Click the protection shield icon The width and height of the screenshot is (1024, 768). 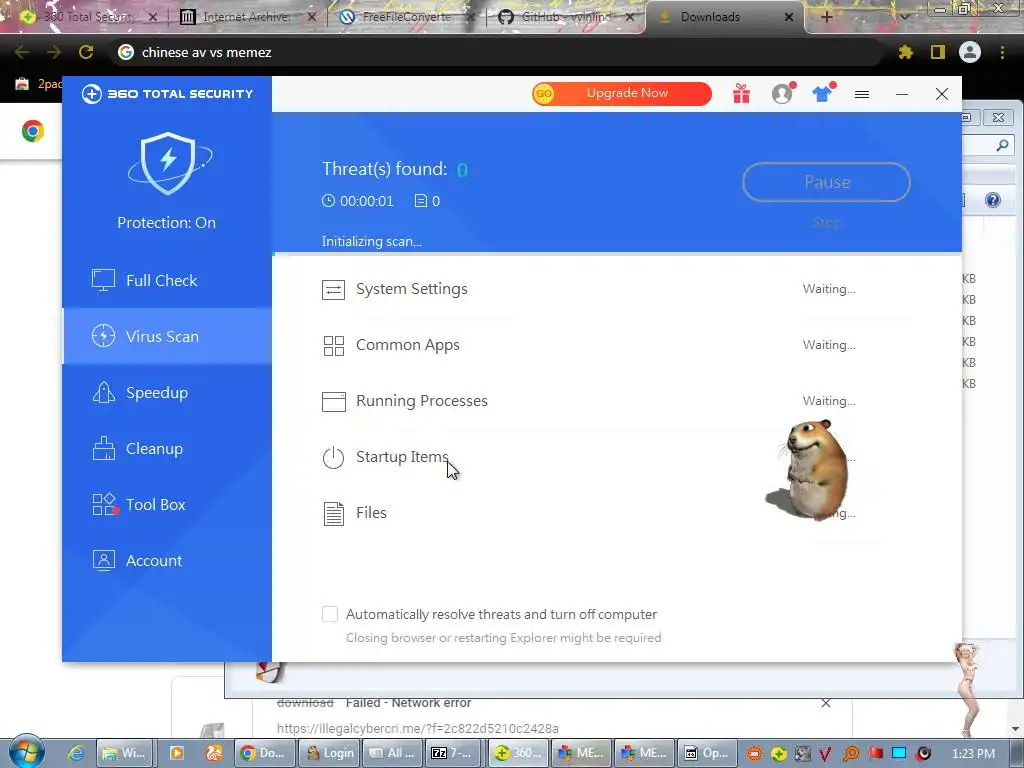(168, 163)
